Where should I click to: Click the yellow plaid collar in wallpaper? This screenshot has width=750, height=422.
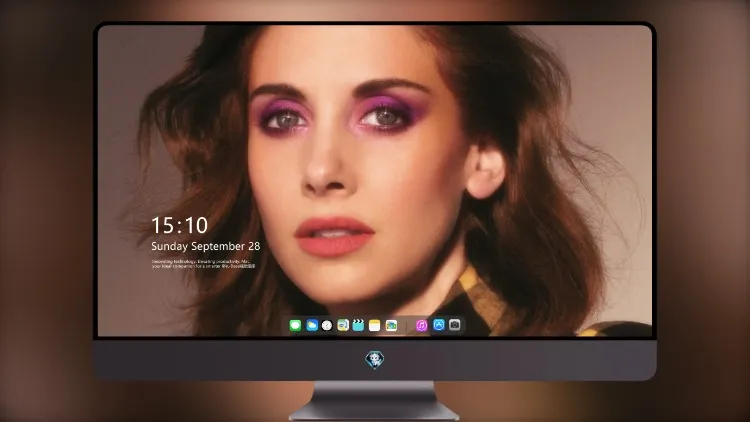471,294
